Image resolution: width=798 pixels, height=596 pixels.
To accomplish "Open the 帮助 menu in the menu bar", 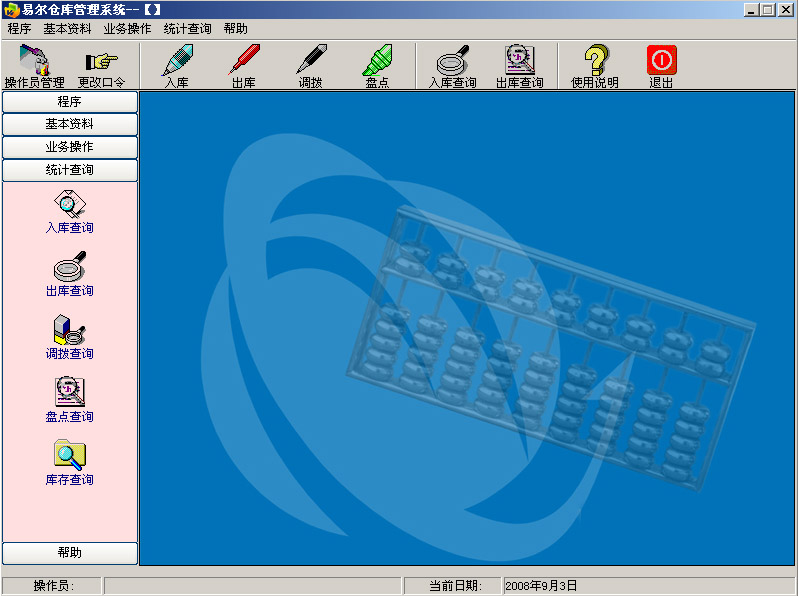I will pos(236,29).
